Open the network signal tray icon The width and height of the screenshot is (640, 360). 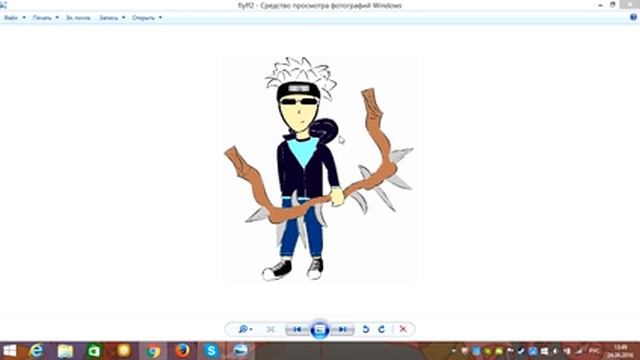point(579,351)
